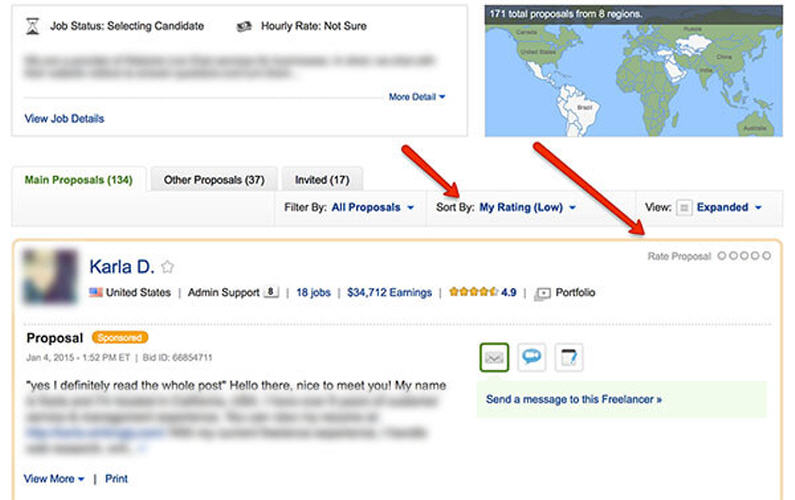This screenshot has height=500, width=795.
Task: Switch to Other Proposals tab
Action: [214, 180]
